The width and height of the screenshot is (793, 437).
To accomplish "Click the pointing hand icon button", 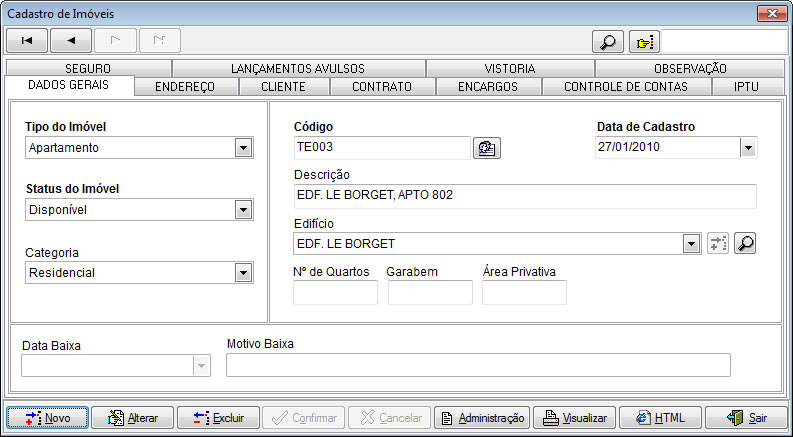I will (x=645, y=42).
